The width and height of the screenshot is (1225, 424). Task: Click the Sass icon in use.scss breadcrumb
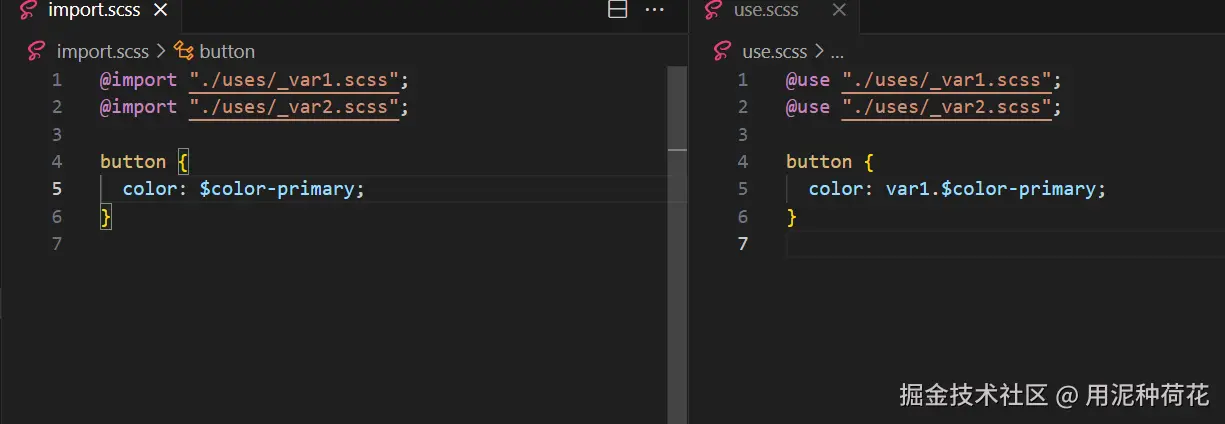pos(721,51)
